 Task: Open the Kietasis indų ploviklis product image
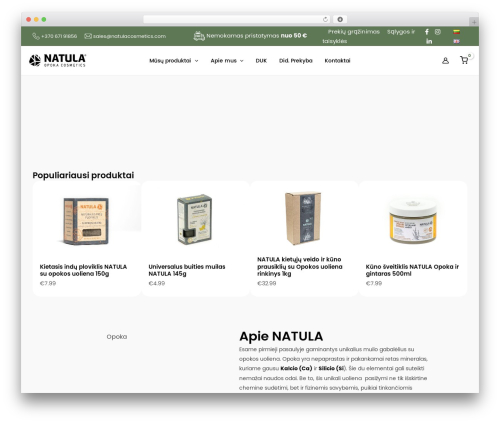[x=86, y=221]
